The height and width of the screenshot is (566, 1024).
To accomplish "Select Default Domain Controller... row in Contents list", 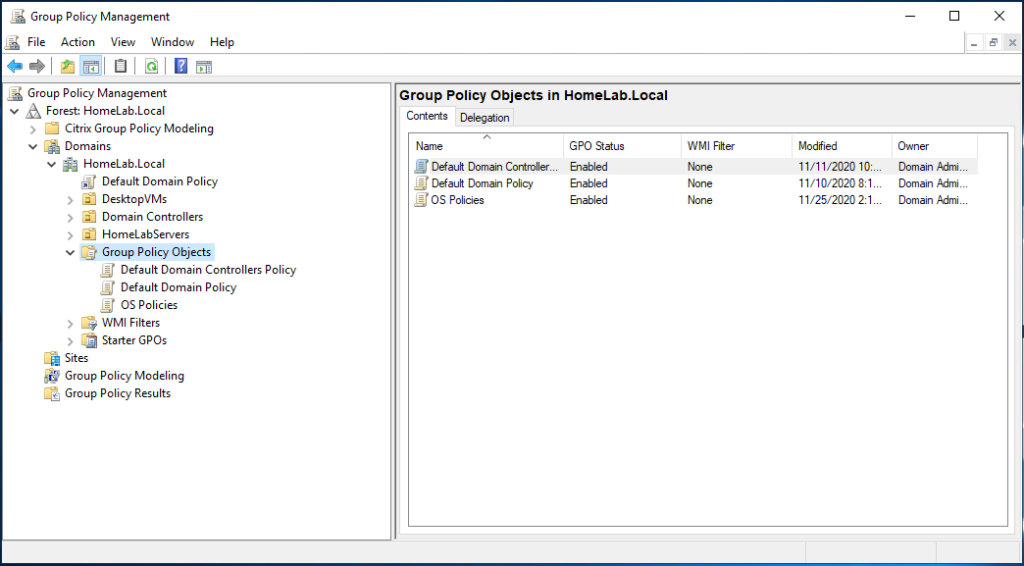I will coord(694,166).
